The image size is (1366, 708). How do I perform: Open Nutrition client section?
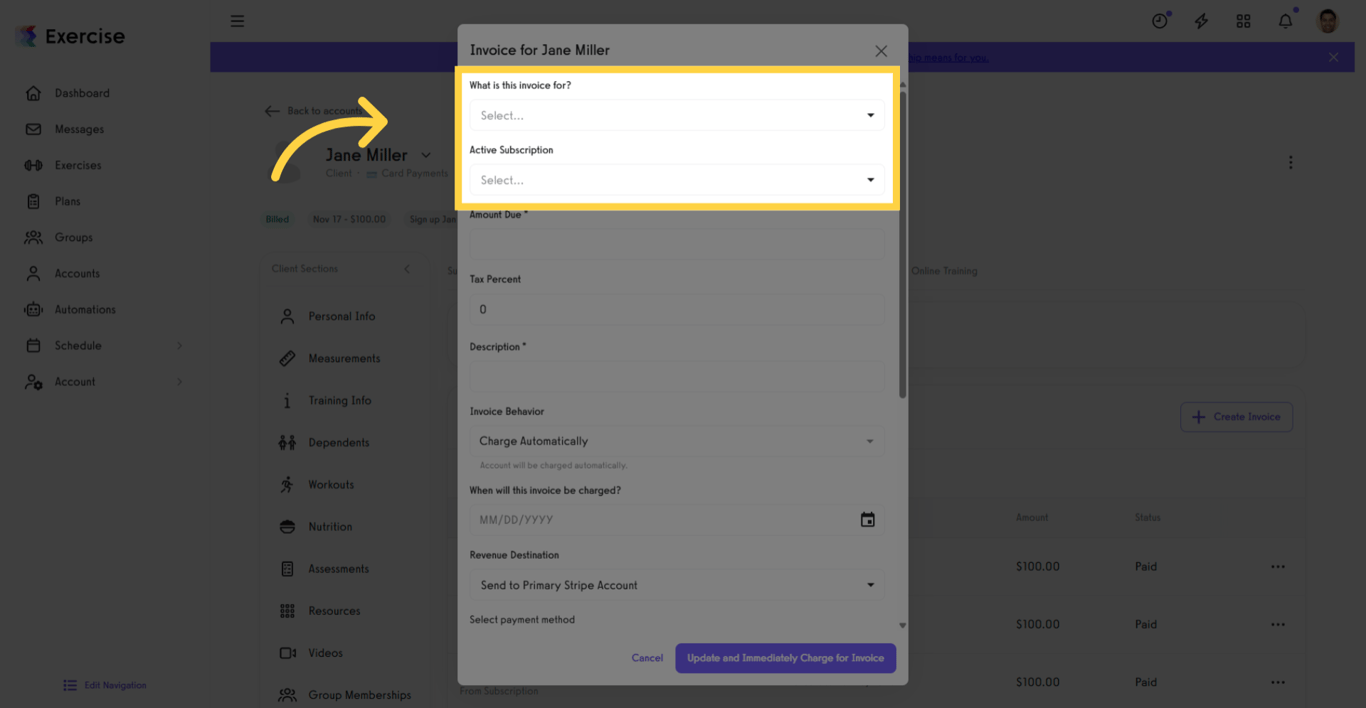tap(330, 526)
